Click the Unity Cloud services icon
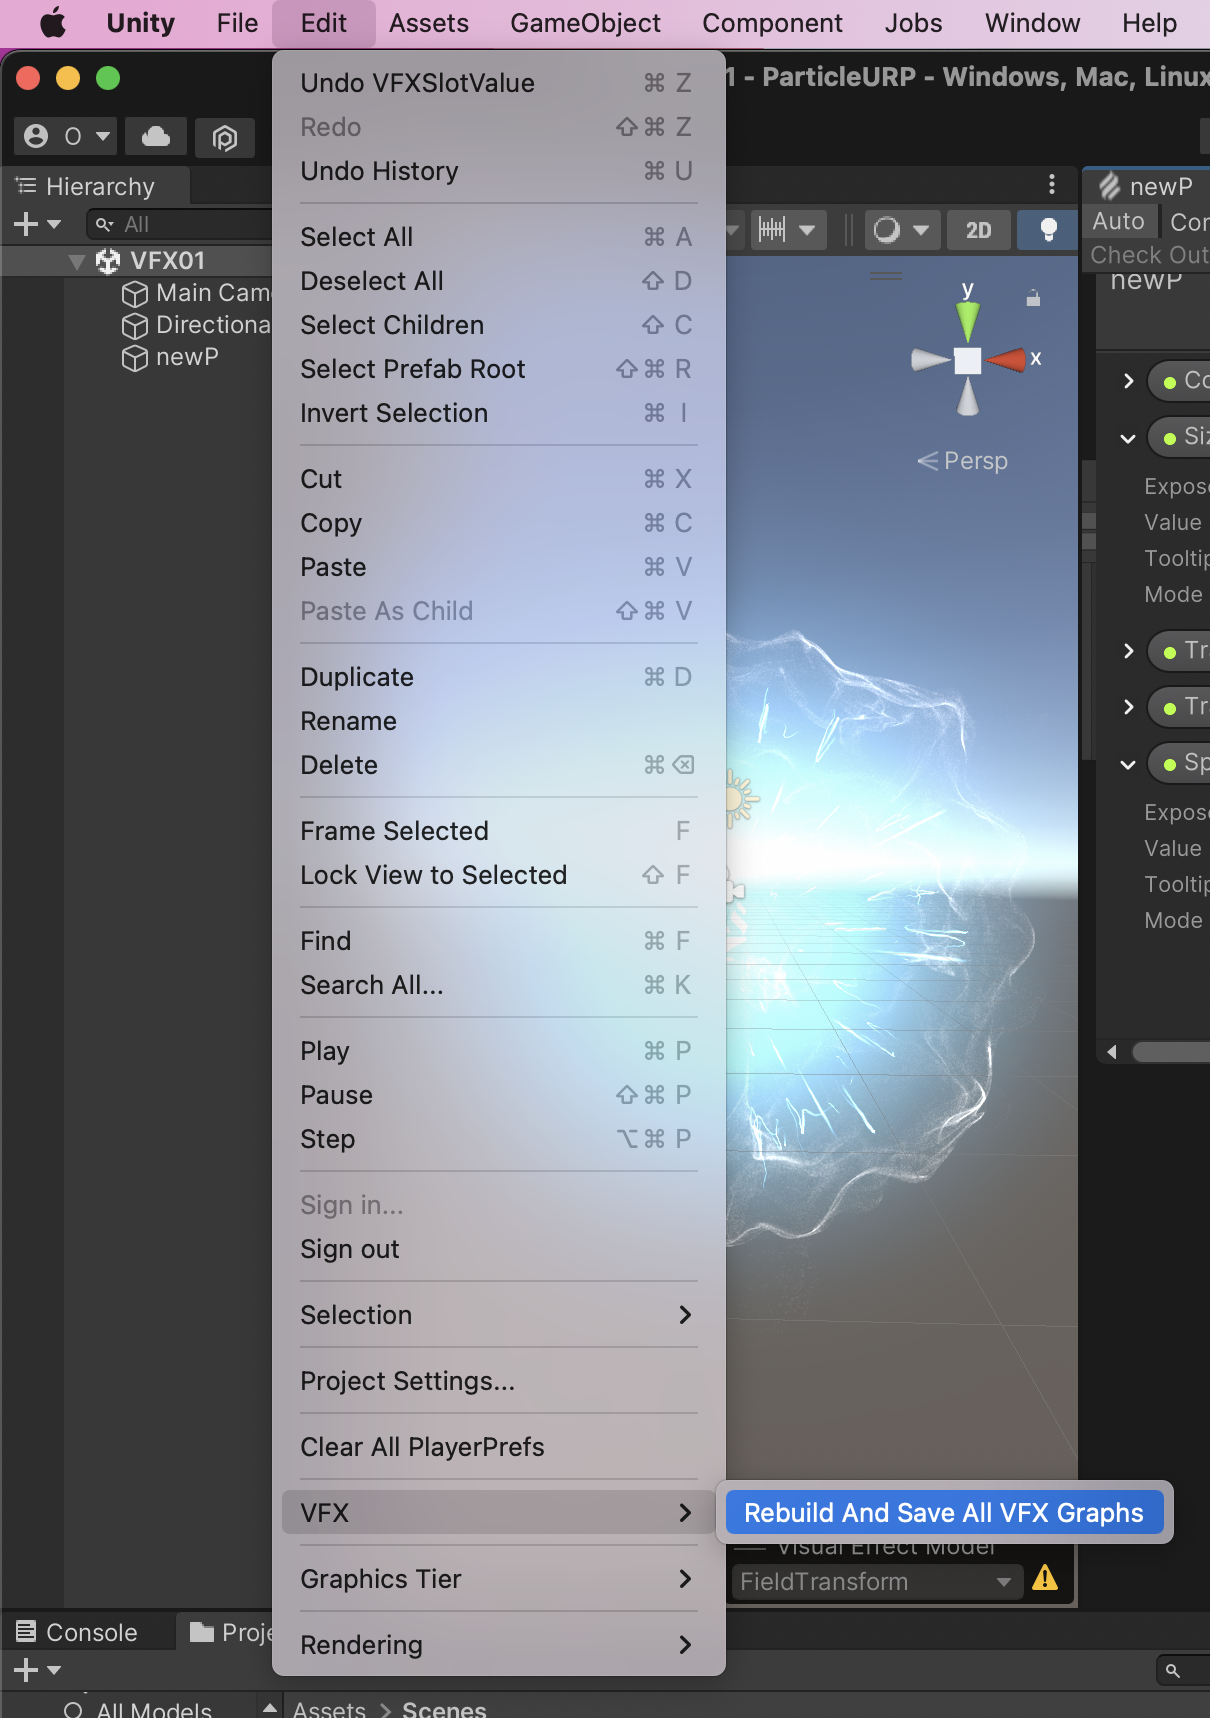1210x1718 pixels. point(156,136)
